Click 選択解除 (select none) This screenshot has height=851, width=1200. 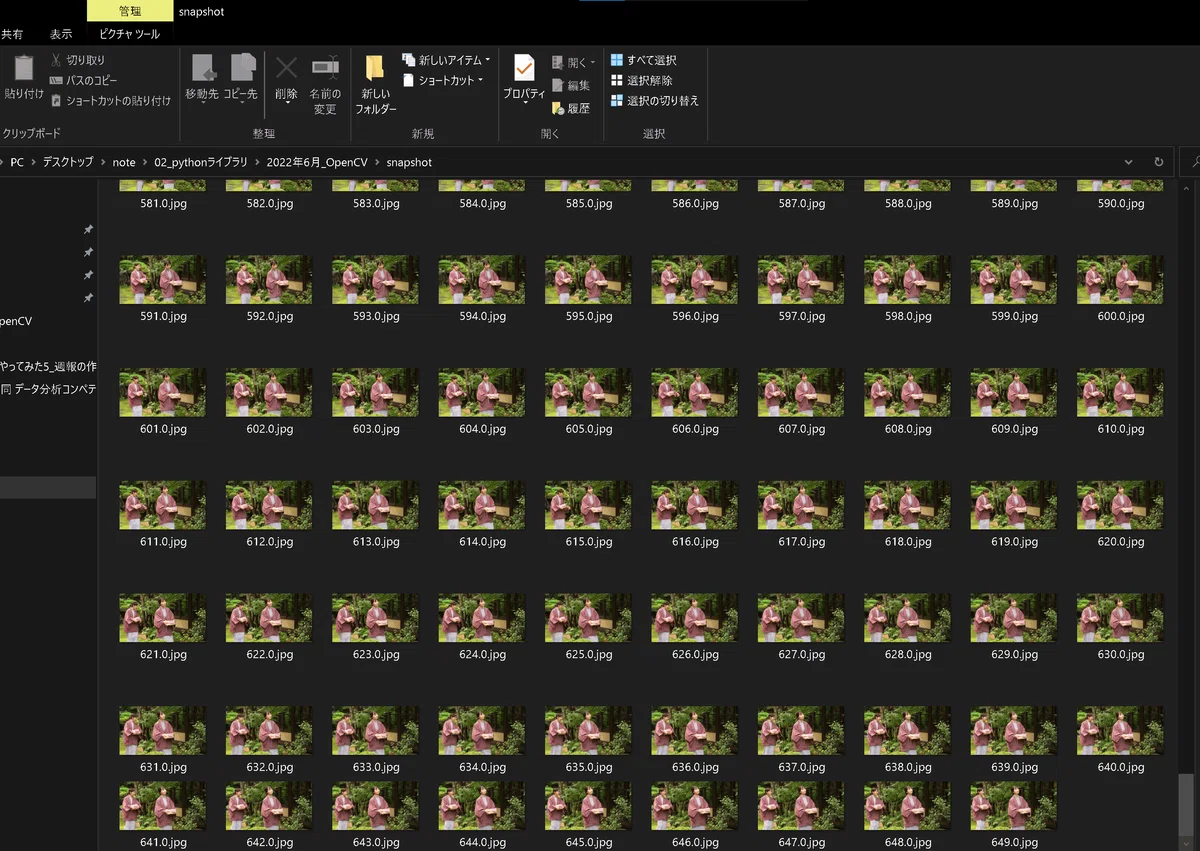(642, 81)
